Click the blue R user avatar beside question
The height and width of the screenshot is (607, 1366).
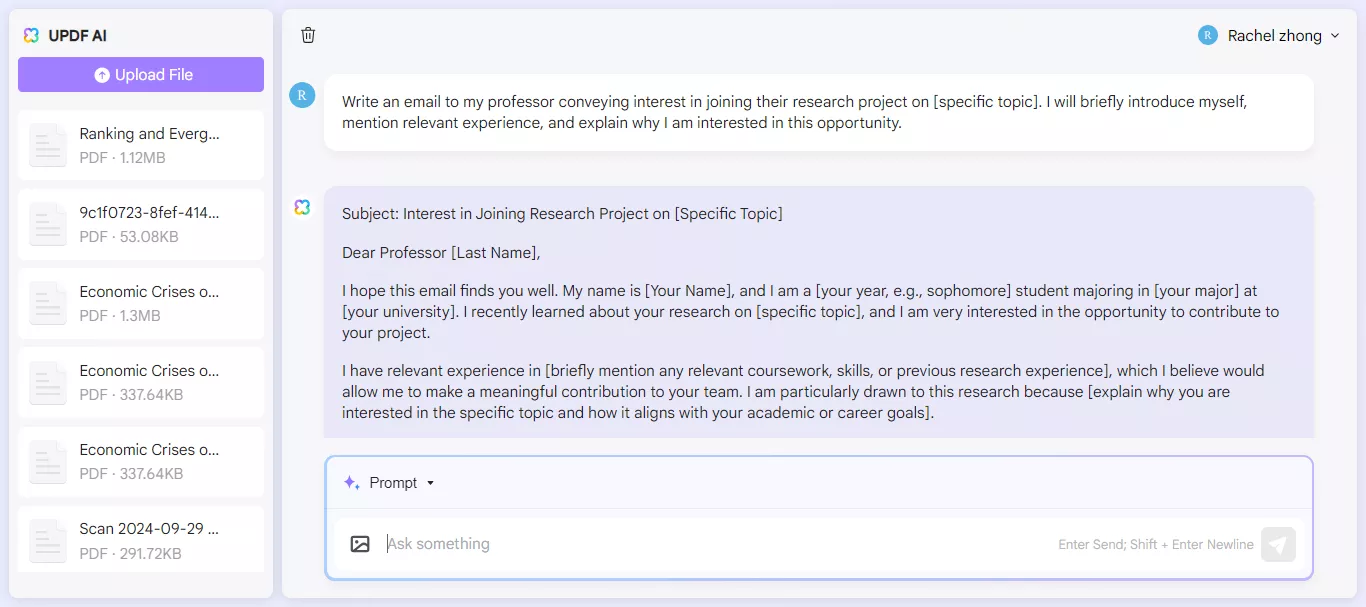coord(302,95)
